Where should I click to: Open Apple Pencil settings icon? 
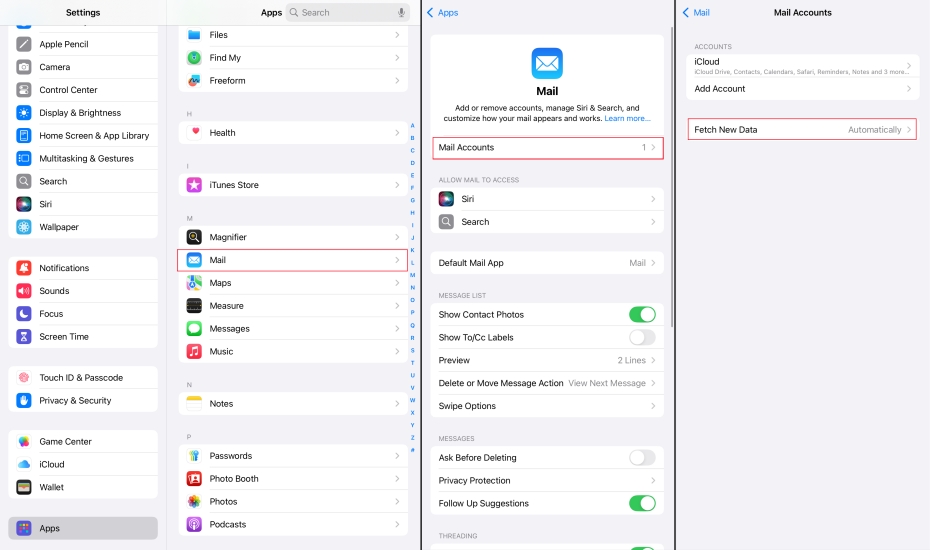click(24, 44)
